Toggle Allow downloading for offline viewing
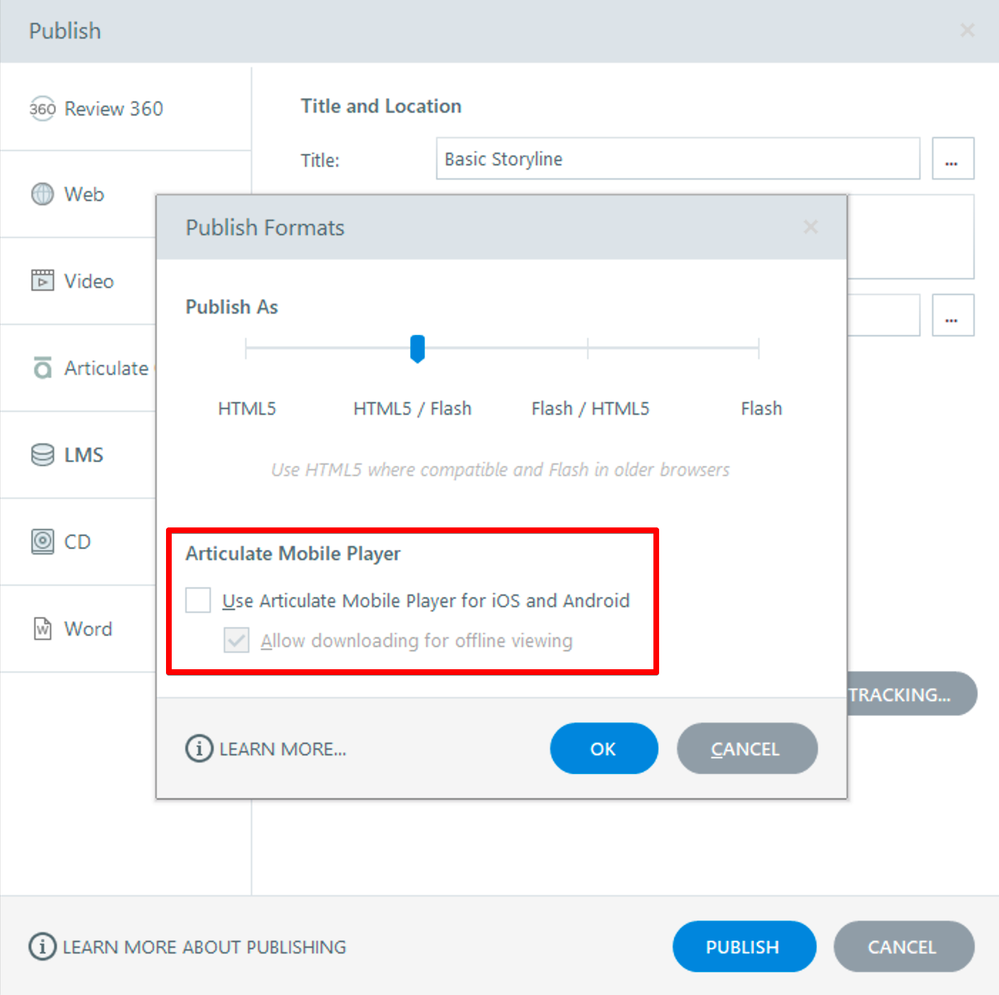This screenshot has width=999, height=995. (236, 640)
